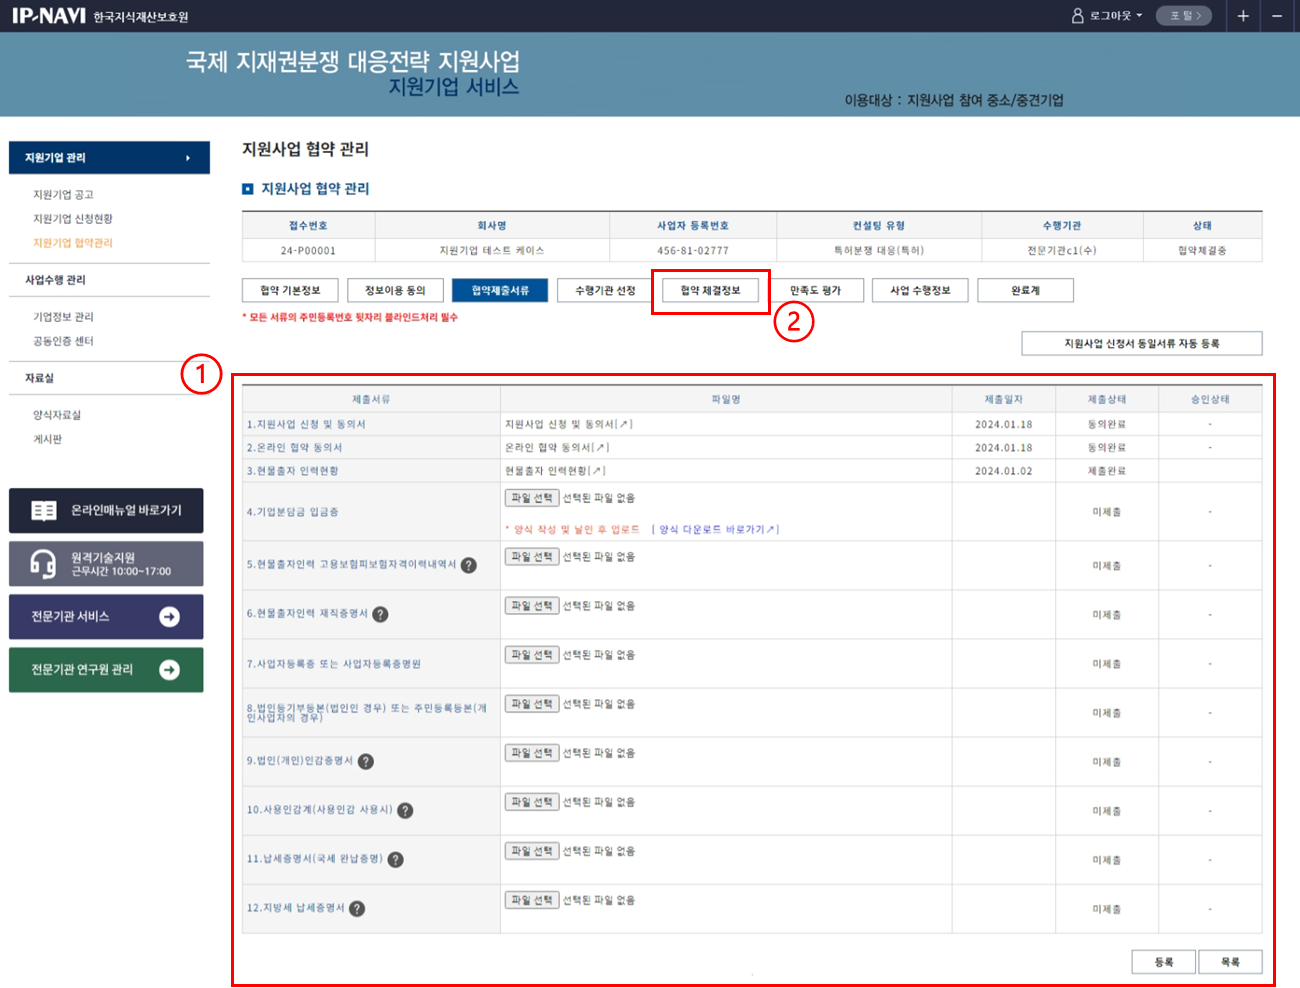The image size is (1300, 988).
Task: Click question mark beside 사용인감계(사용인감 사용시)
Action: point(405,810)
